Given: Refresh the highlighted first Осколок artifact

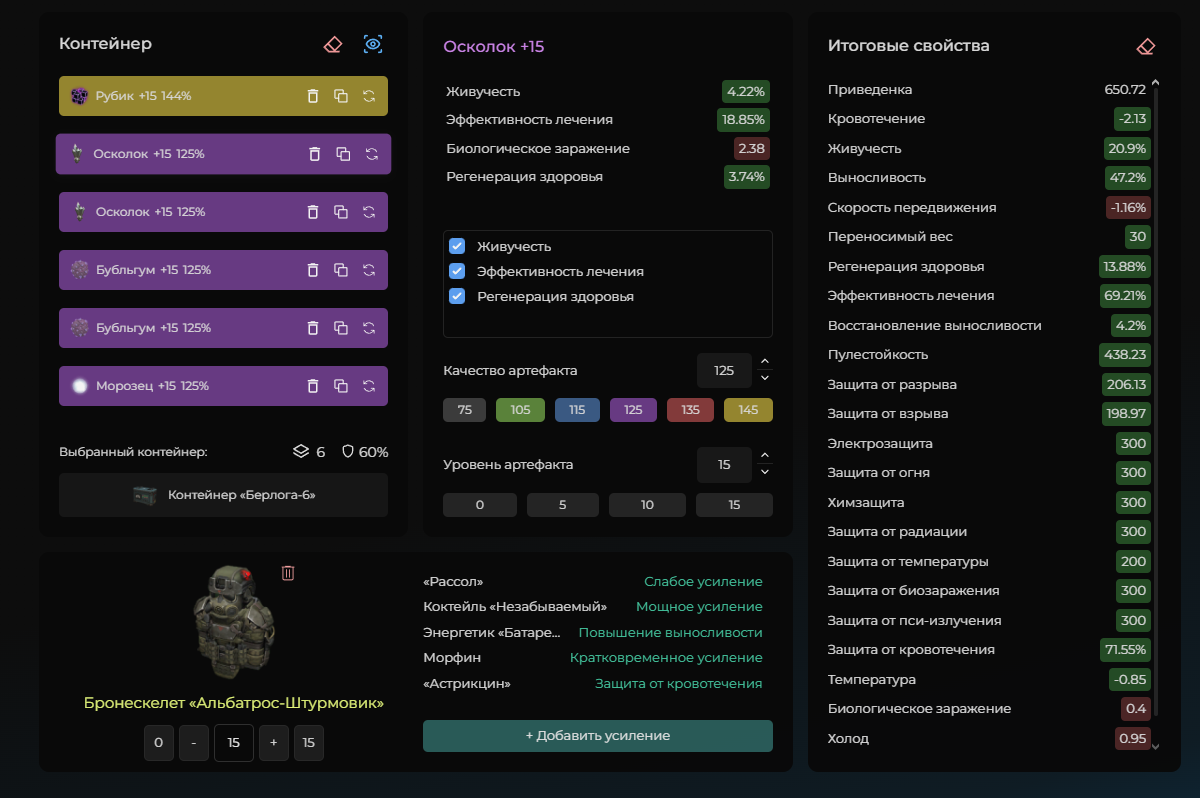Looking at the screenshot, I should tap(372, 154).
